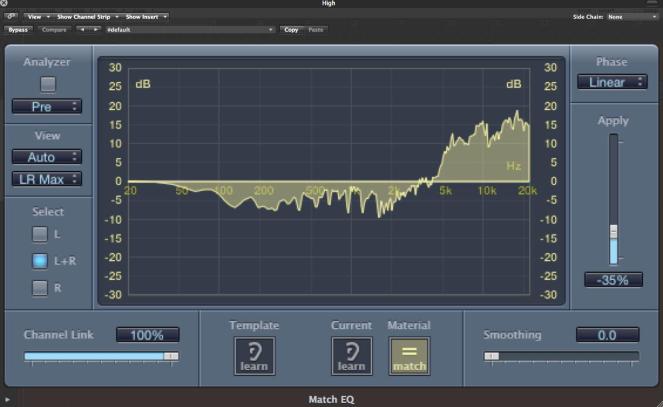
Task: Go to next preset with right arrow
Action: pos(96,30)
